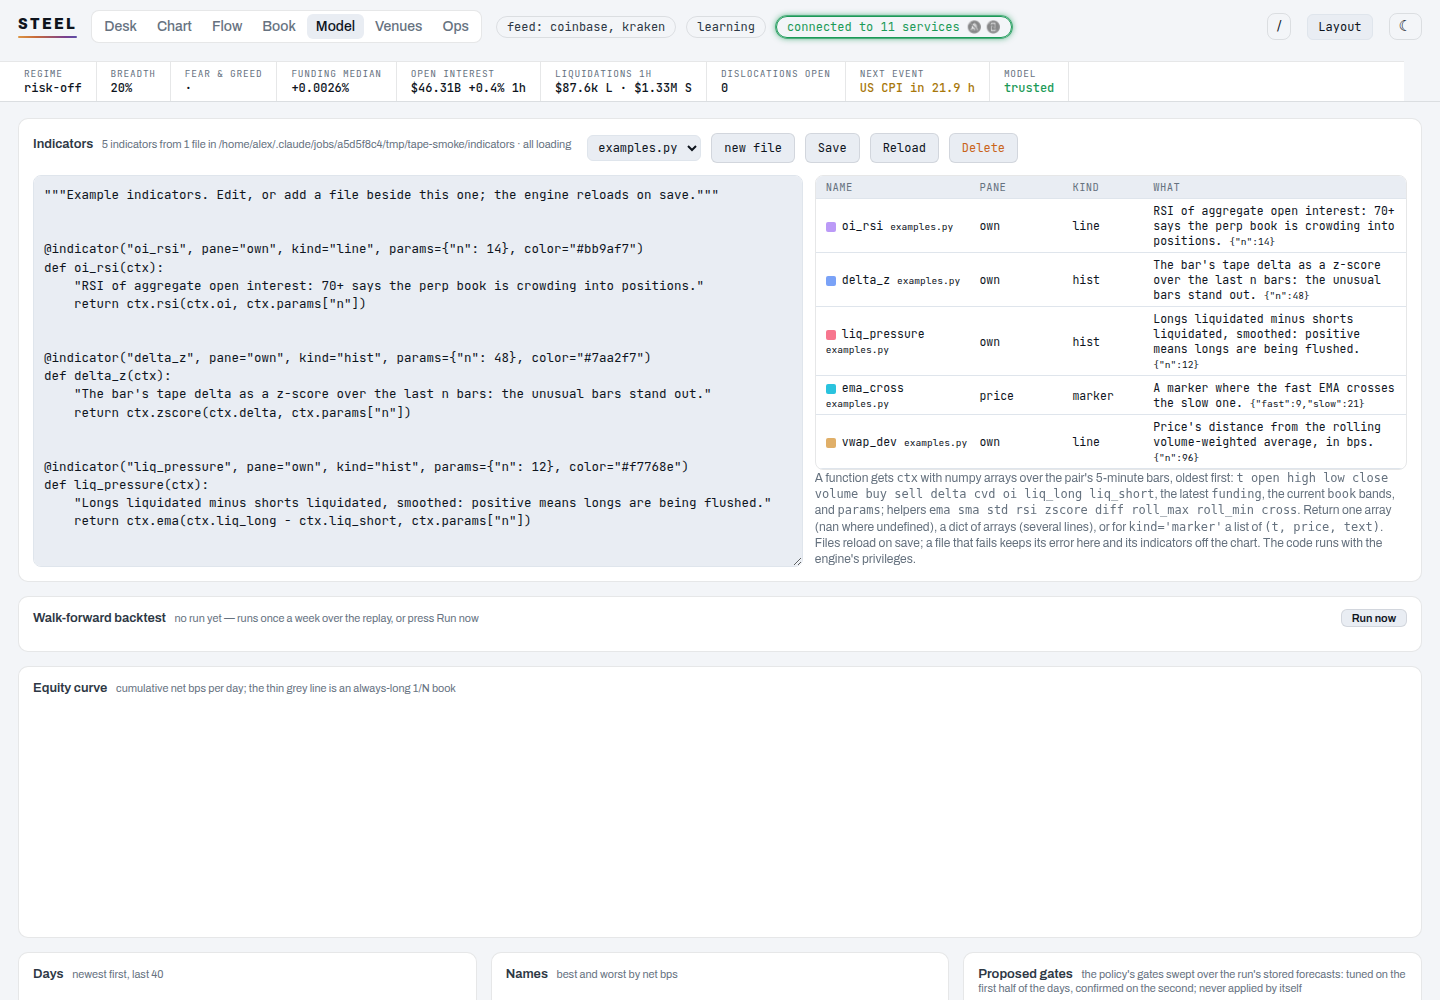Image resolution: width=1440 pixels, height=1000 pixels.
Task: Click the connected to 11 services pill
Action: pyautogui.click(x=894, y=27)
